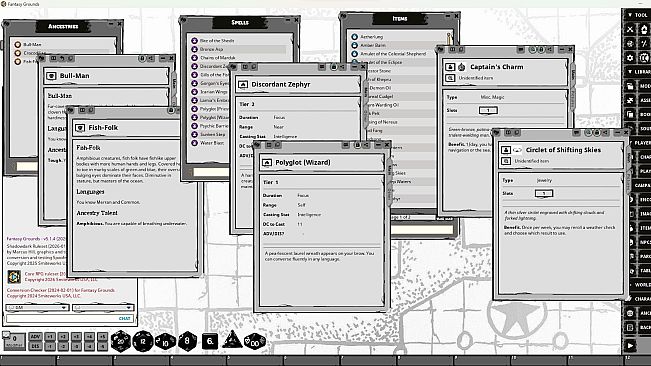This screenshot has width=651, height=366.
Task: Toggle the lock on Polyglot (Wizard) window
Action: click(357, 144)
